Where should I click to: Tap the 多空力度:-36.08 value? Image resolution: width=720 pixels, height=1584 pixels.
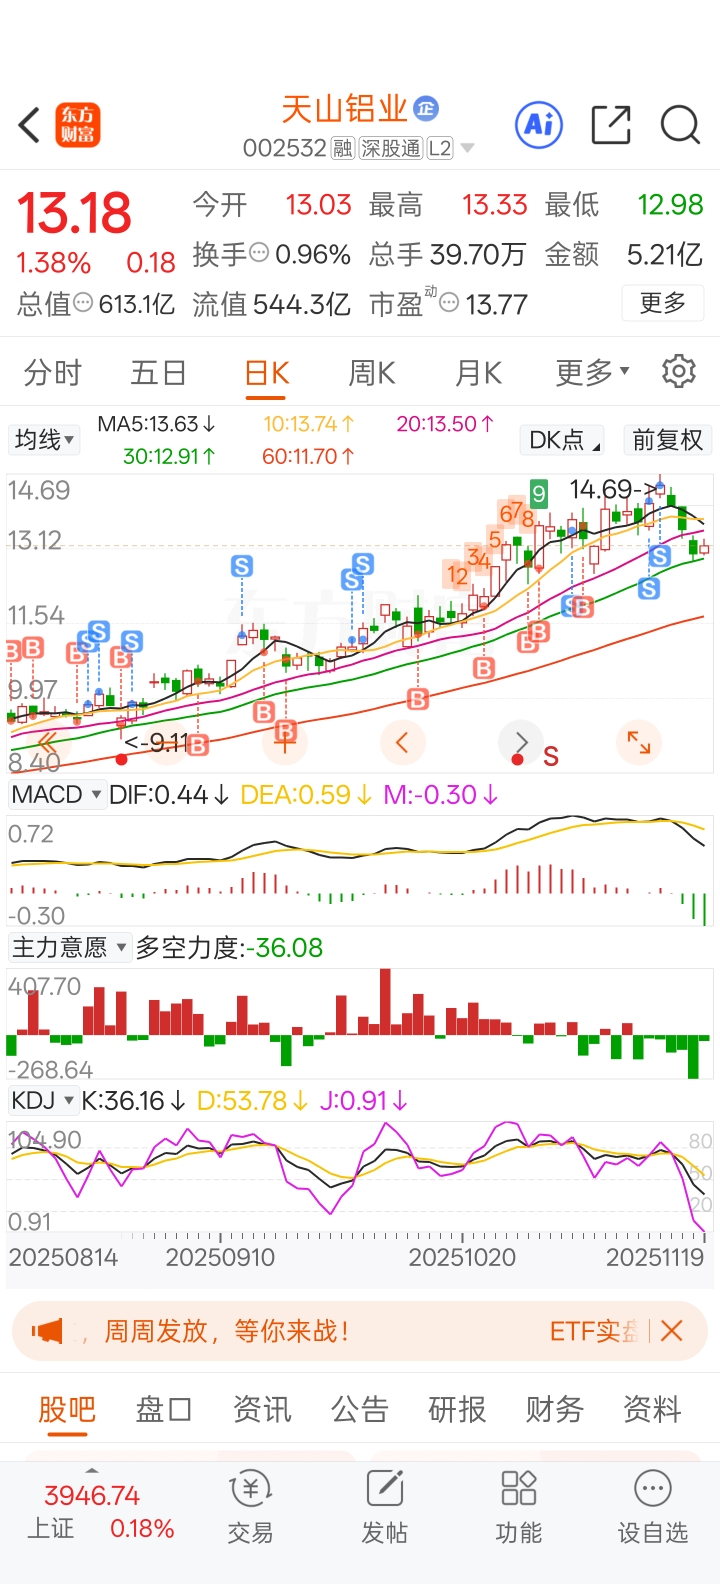click(230, 947)
